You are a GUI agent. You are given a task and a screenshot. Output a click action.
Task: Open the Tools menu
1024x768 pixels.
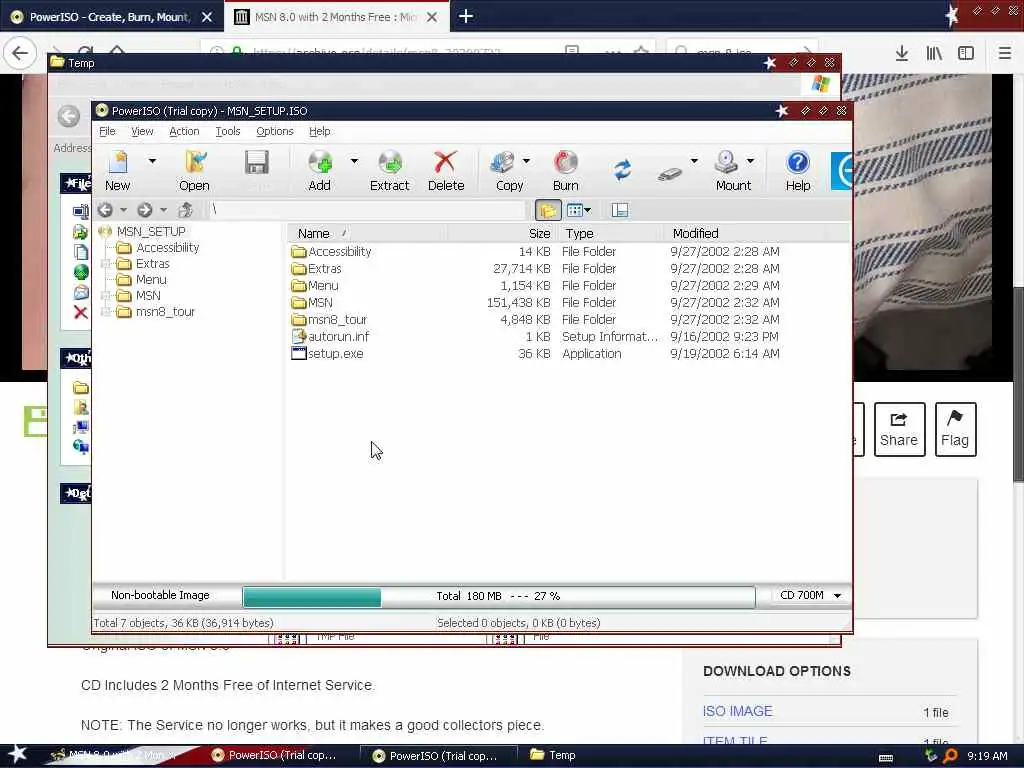coord(228,131)
